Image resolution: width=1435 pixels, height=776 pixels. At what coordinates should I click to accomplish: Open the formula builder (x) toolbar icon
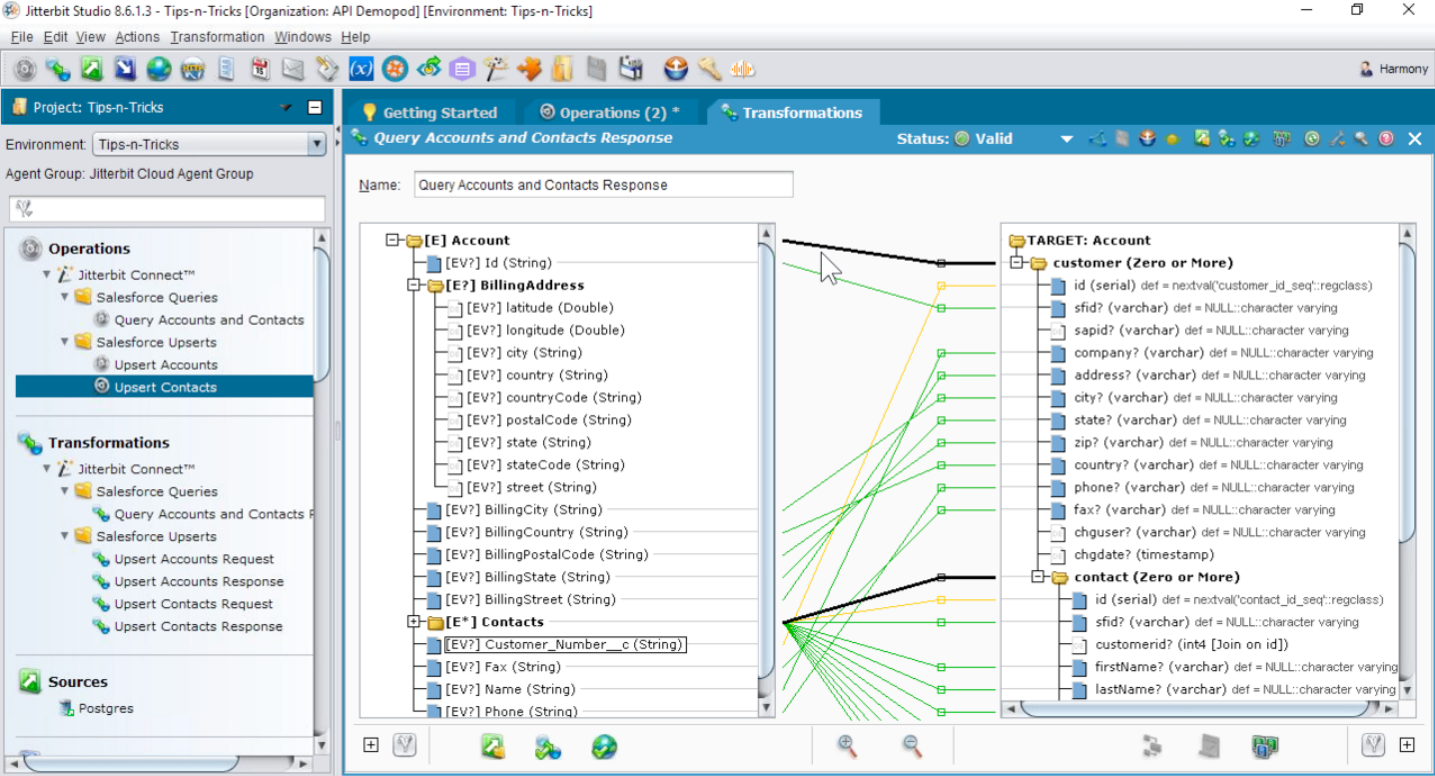pos(362,69)
